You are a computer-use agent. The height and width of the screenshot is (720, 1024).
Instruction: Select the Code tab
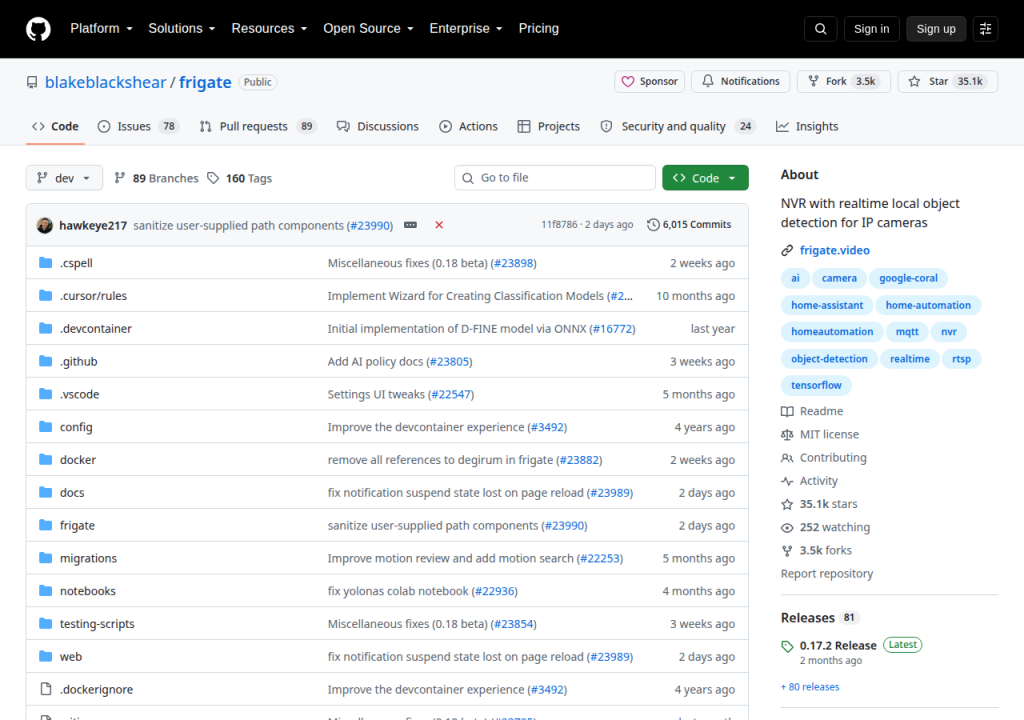[x=56, y=126]
